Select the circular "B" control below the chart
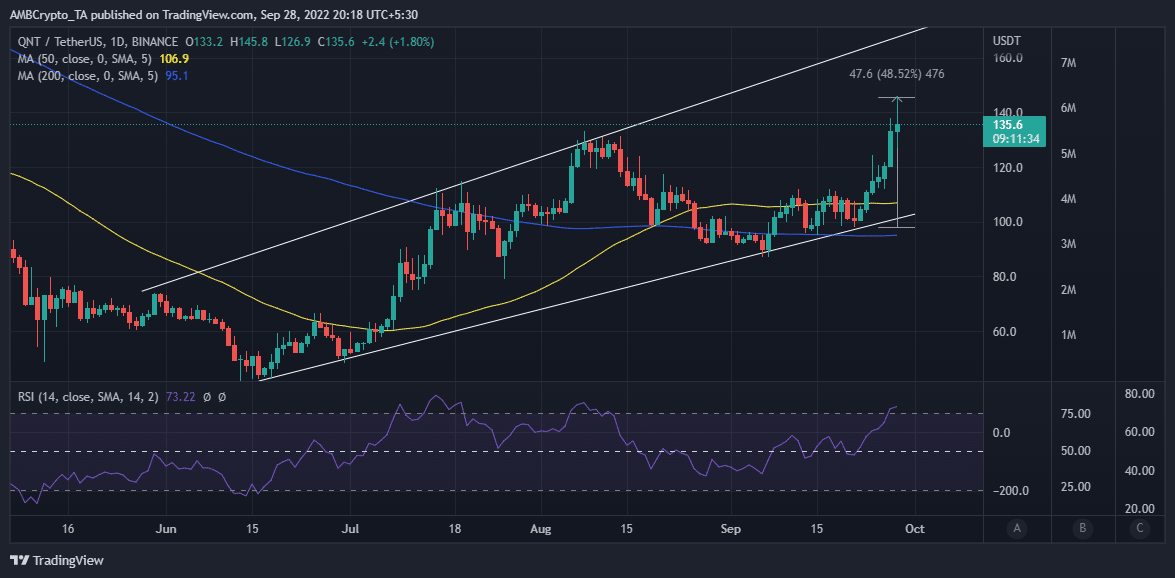 coord(1083,528)
